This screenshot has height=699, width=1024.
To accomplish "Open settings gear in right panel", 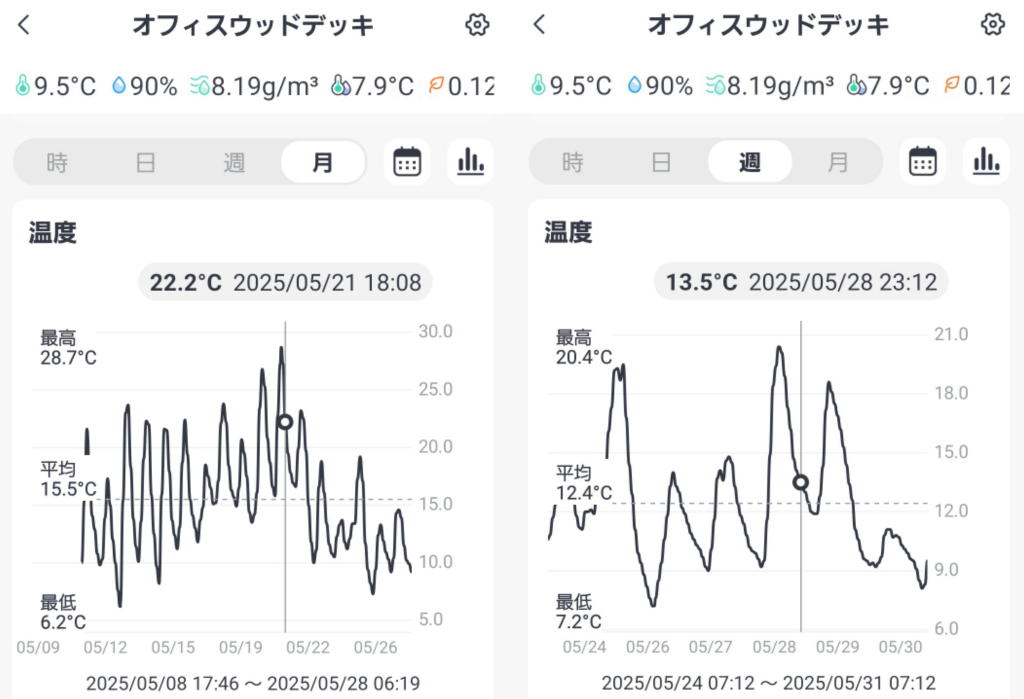I will pyautogui.click(x=992, y=25).
